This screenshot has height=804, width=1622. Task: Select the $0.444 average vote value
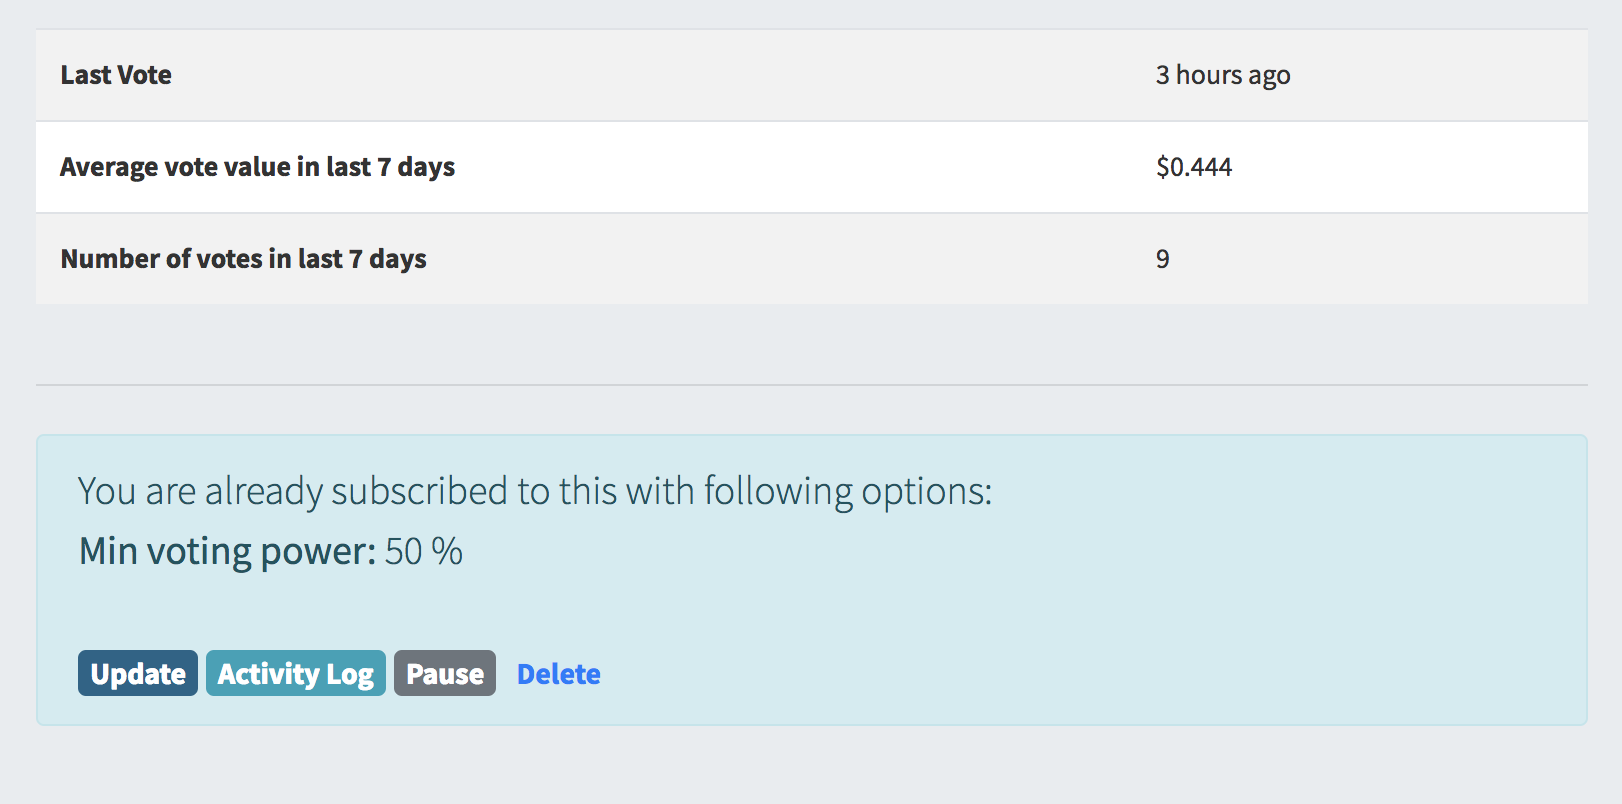click(x=1194, y=167)
